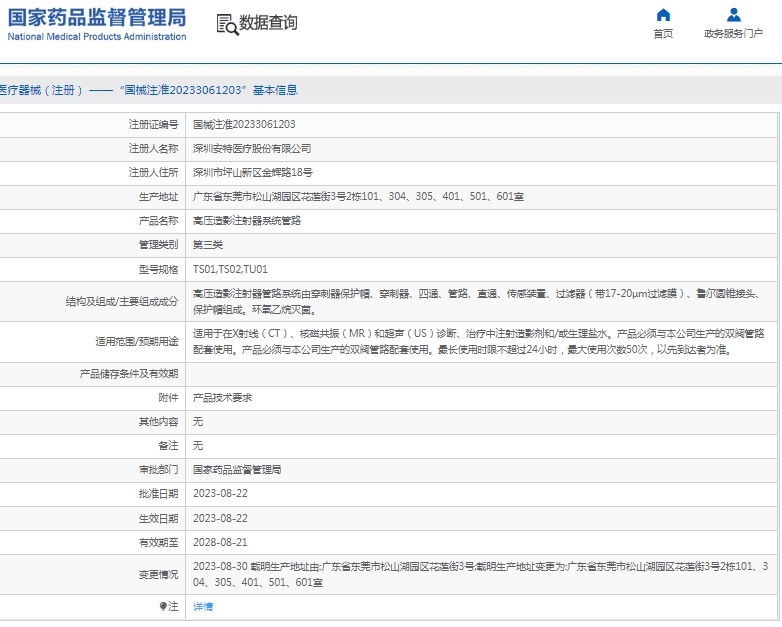Click National Medical Products Administration English subtitle

point(97,36)
